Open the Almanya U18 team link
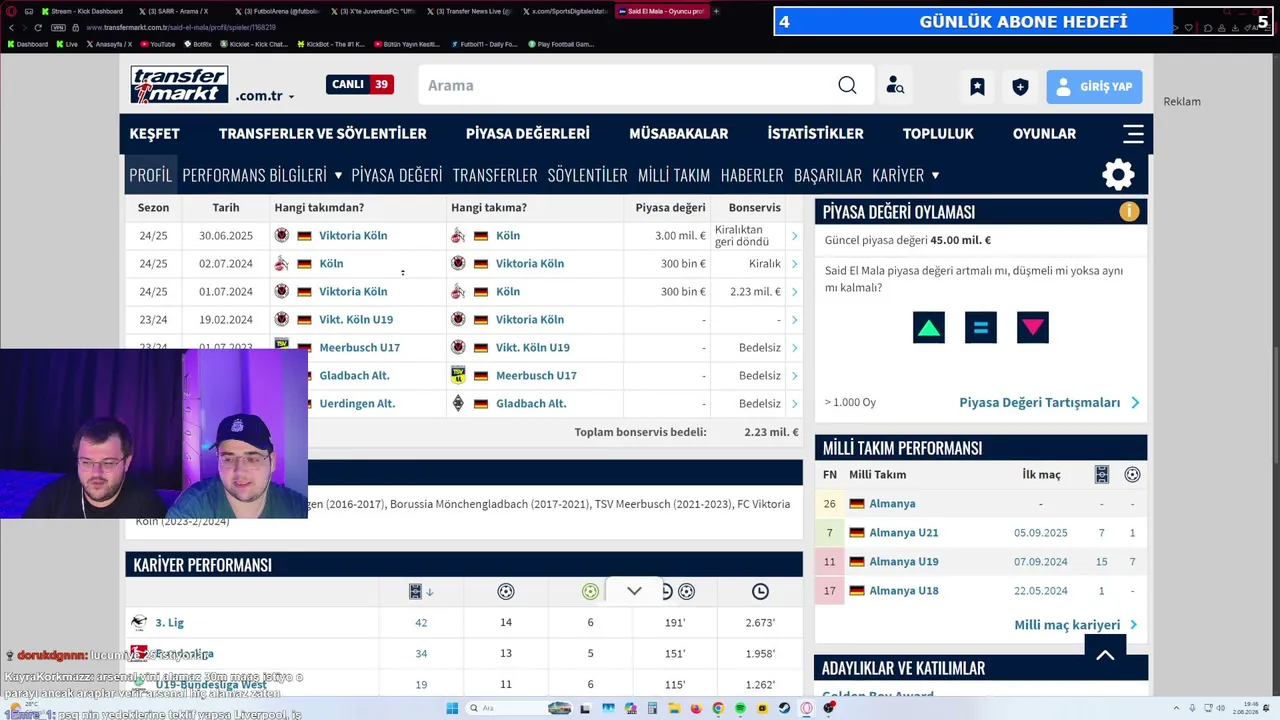Image resolution: width=1280 pixels, height=720 pixels. [x=904, y=591]
